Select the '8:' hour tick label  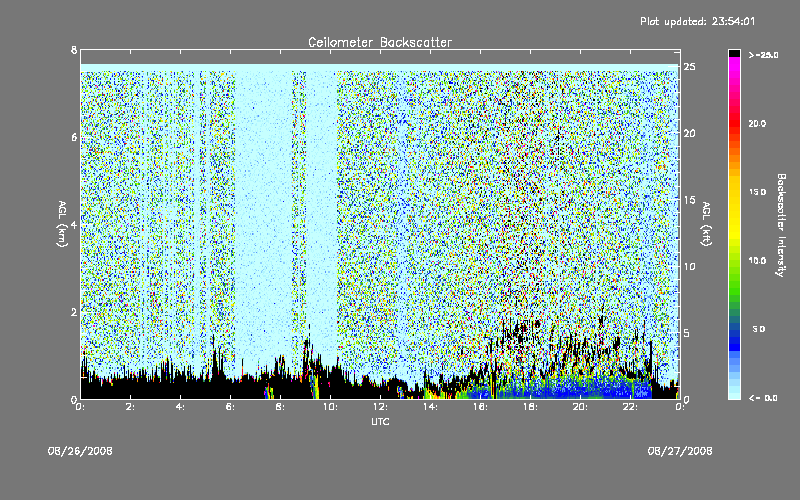pos(280,407)
